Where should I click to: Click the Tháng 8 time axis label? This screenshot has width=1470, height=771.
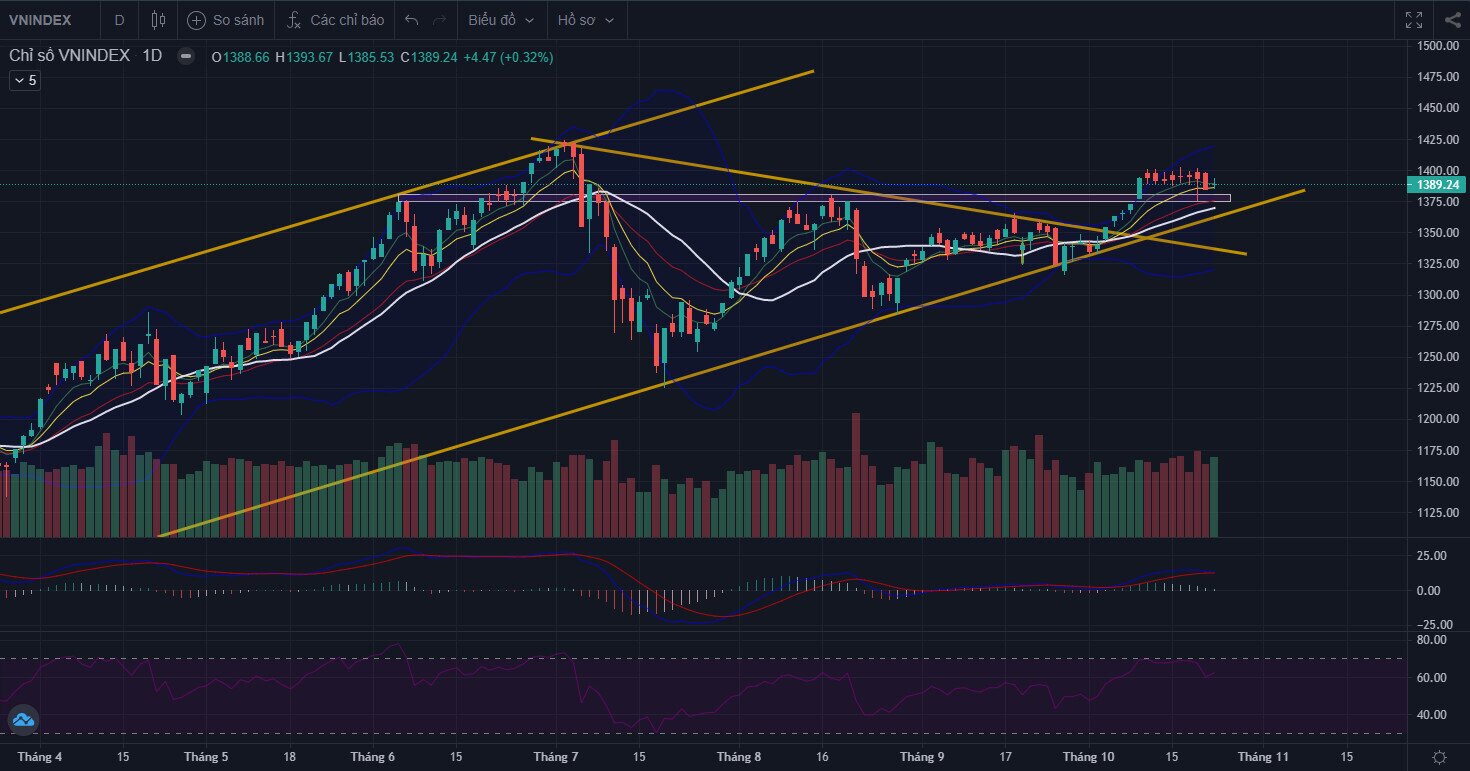point(738,758)
